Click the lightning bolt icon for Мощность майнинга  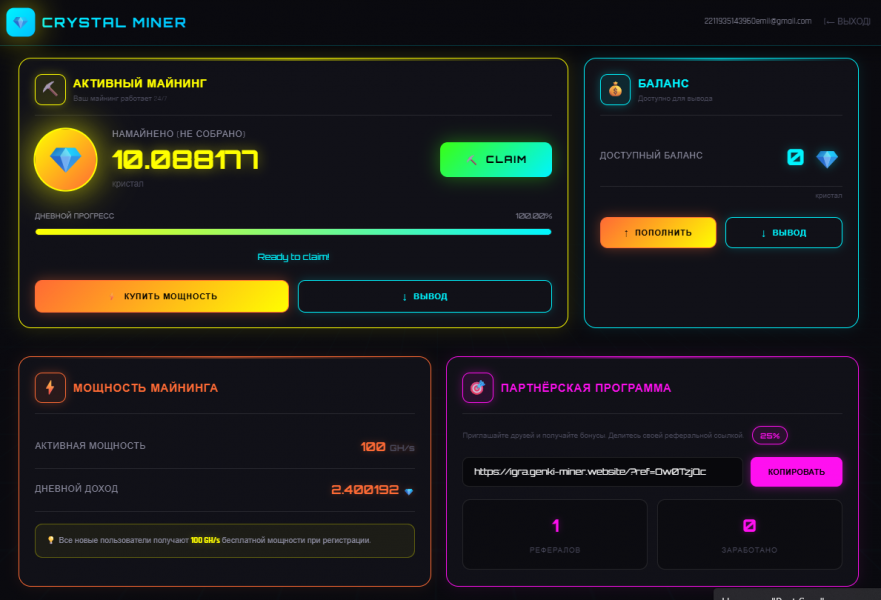point(50,388)
